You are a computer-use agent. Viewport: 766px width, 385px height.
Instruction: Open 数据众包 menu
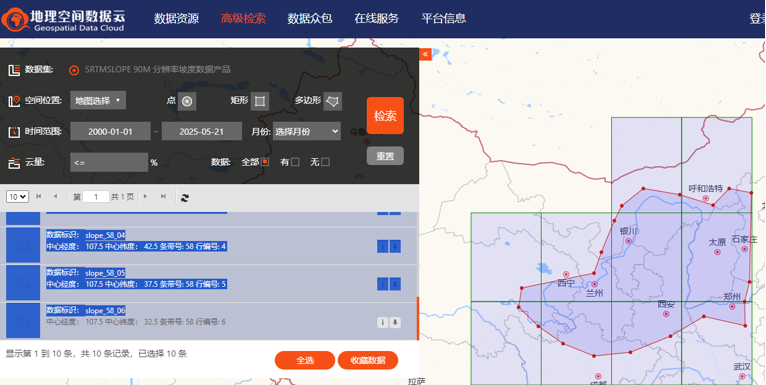(310, 19)
